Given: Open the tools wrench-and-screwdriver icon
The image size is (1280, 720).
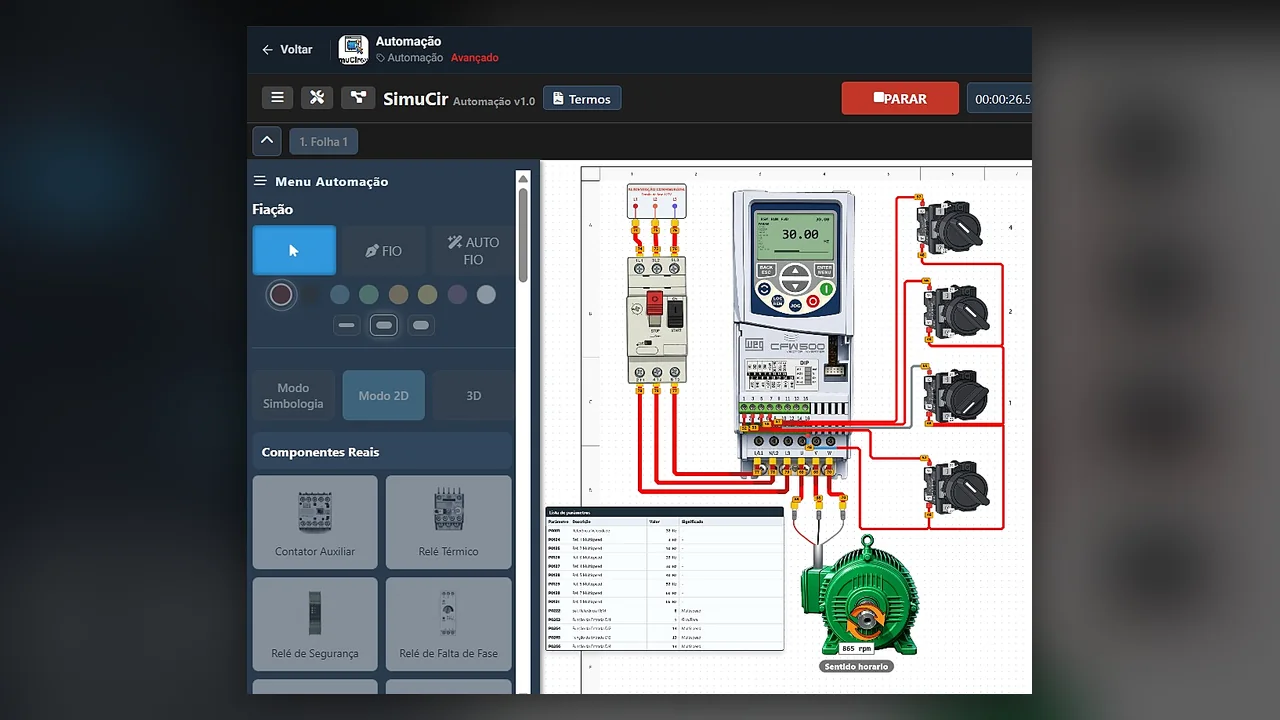Looking at the screenshot, I should [317, 97].
